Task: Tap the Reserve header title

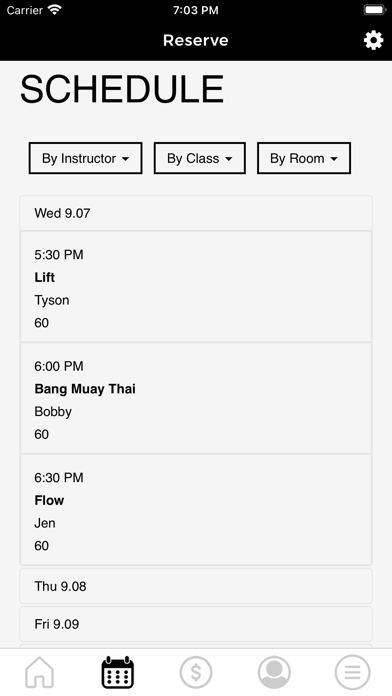Action: click(x=196, y=40)
